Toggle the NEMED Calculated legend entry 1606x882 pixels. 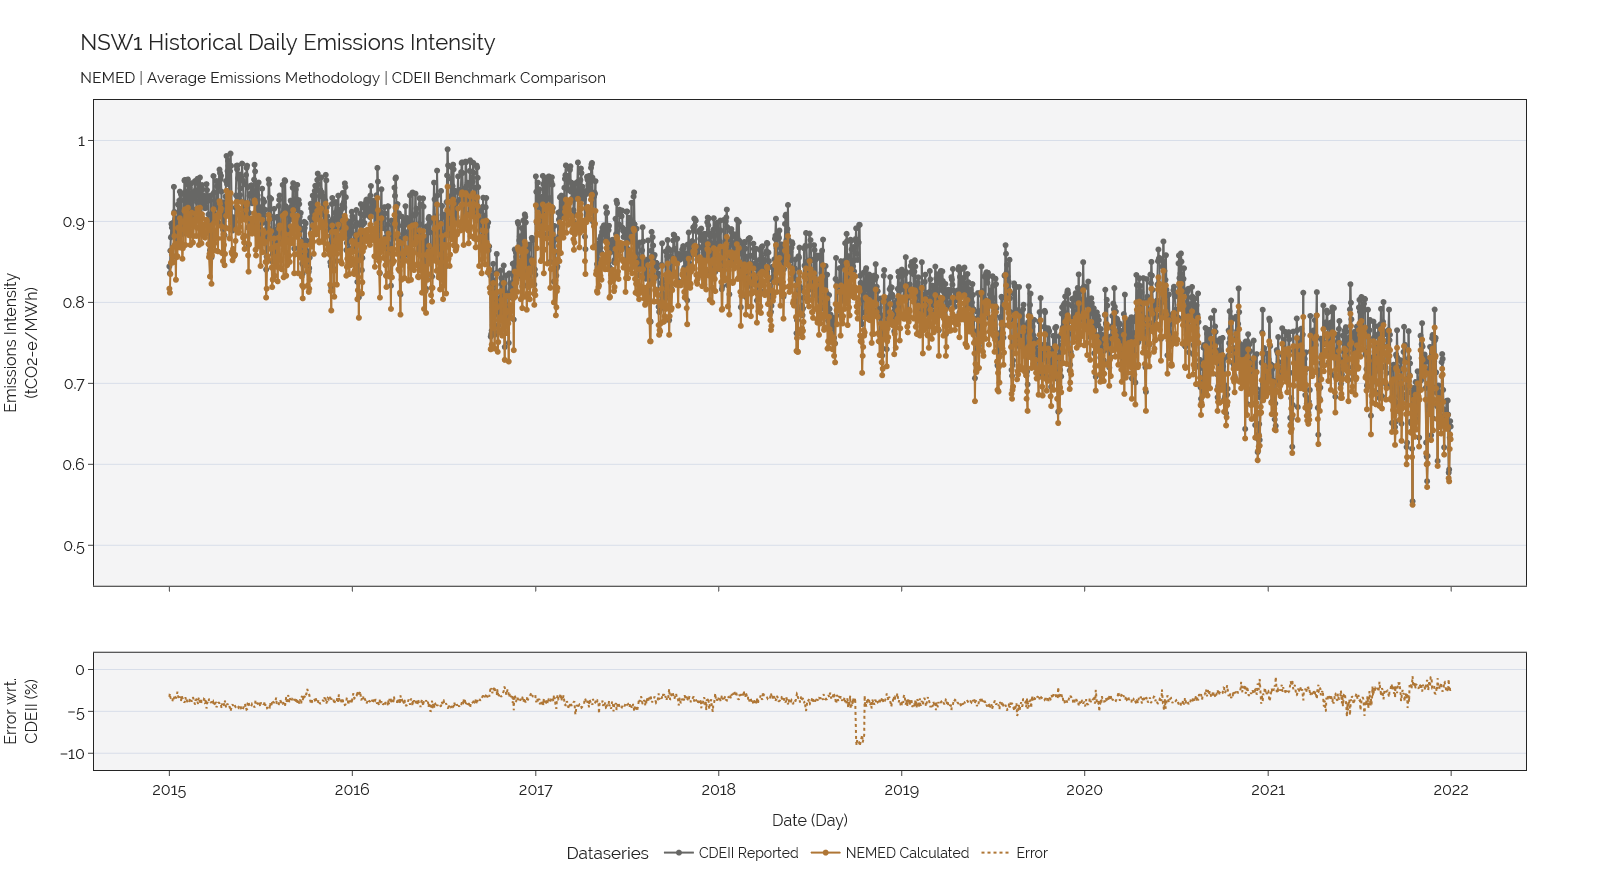[890, 853]
